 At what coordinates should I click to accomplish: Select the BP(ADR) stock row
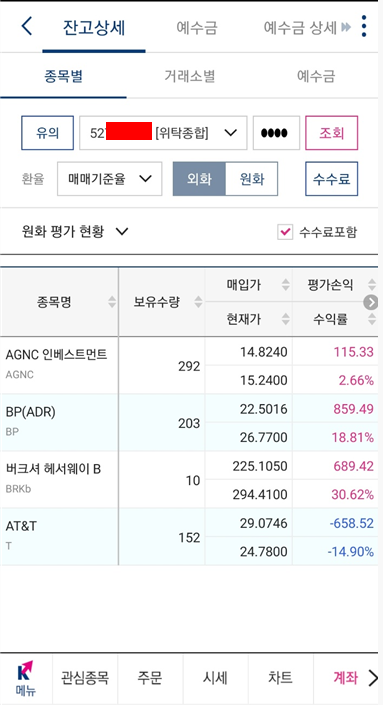pos(189,423)
